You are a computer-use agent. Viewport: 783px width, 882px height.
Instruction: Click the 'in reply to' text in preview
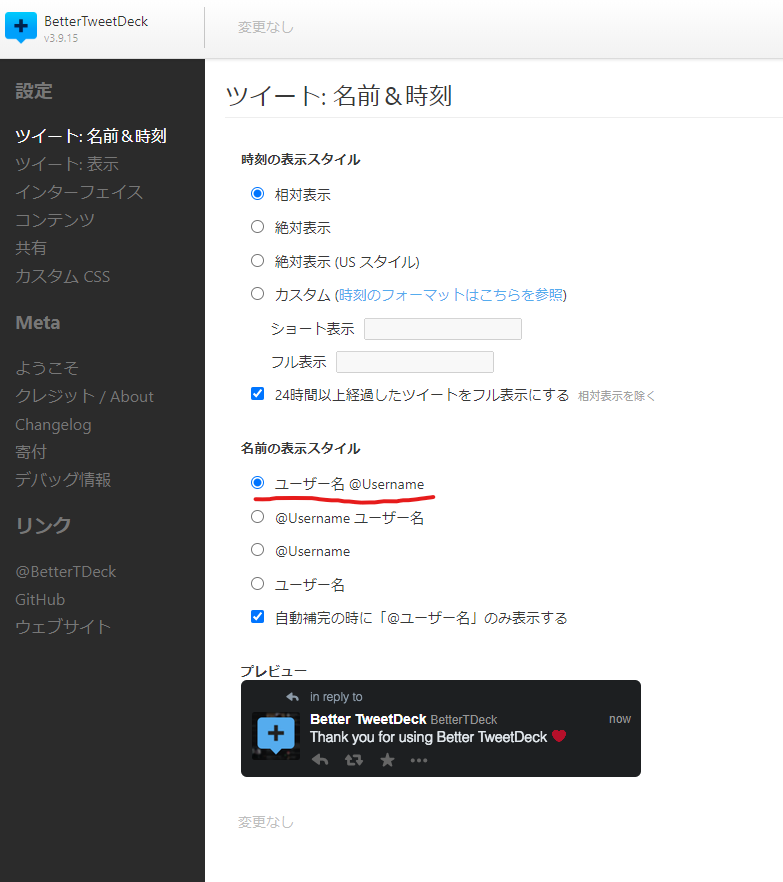(x=336, y=697)
